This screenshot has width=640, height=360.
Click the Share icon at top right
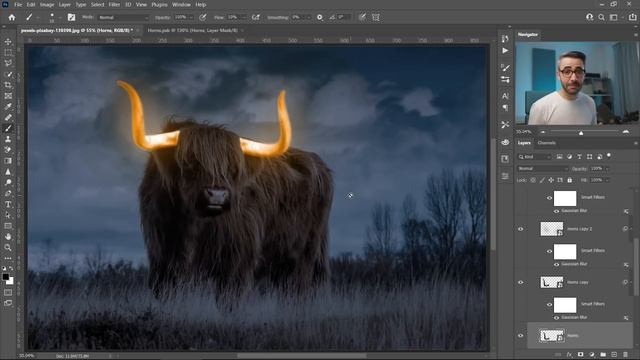632,17
